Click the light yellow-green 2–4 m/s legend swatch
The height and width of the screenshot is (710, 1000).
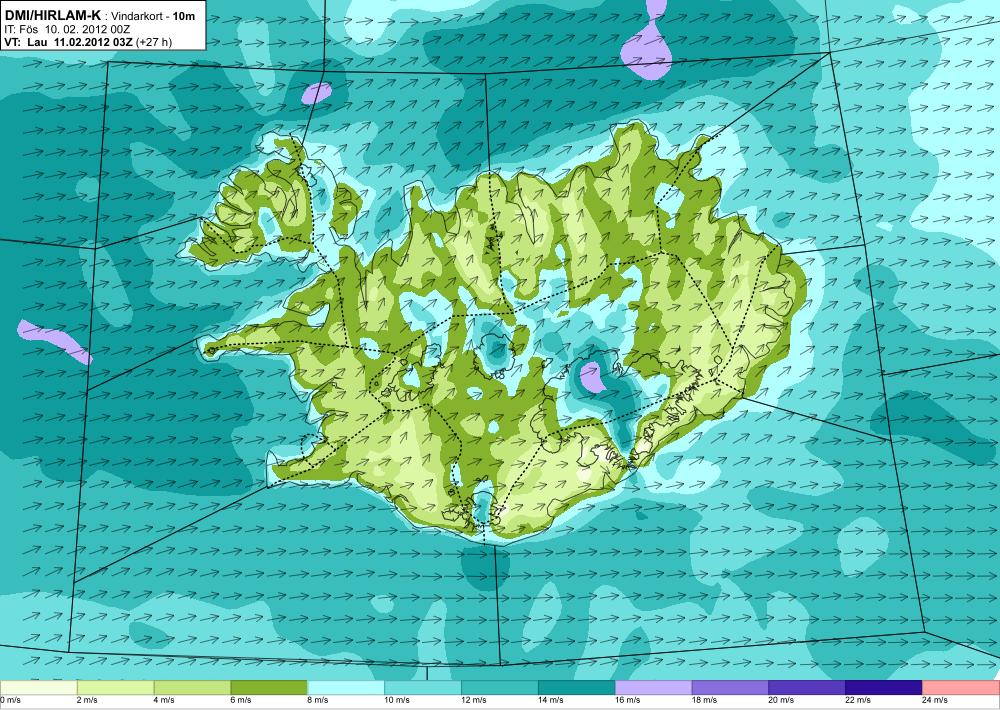115,688
